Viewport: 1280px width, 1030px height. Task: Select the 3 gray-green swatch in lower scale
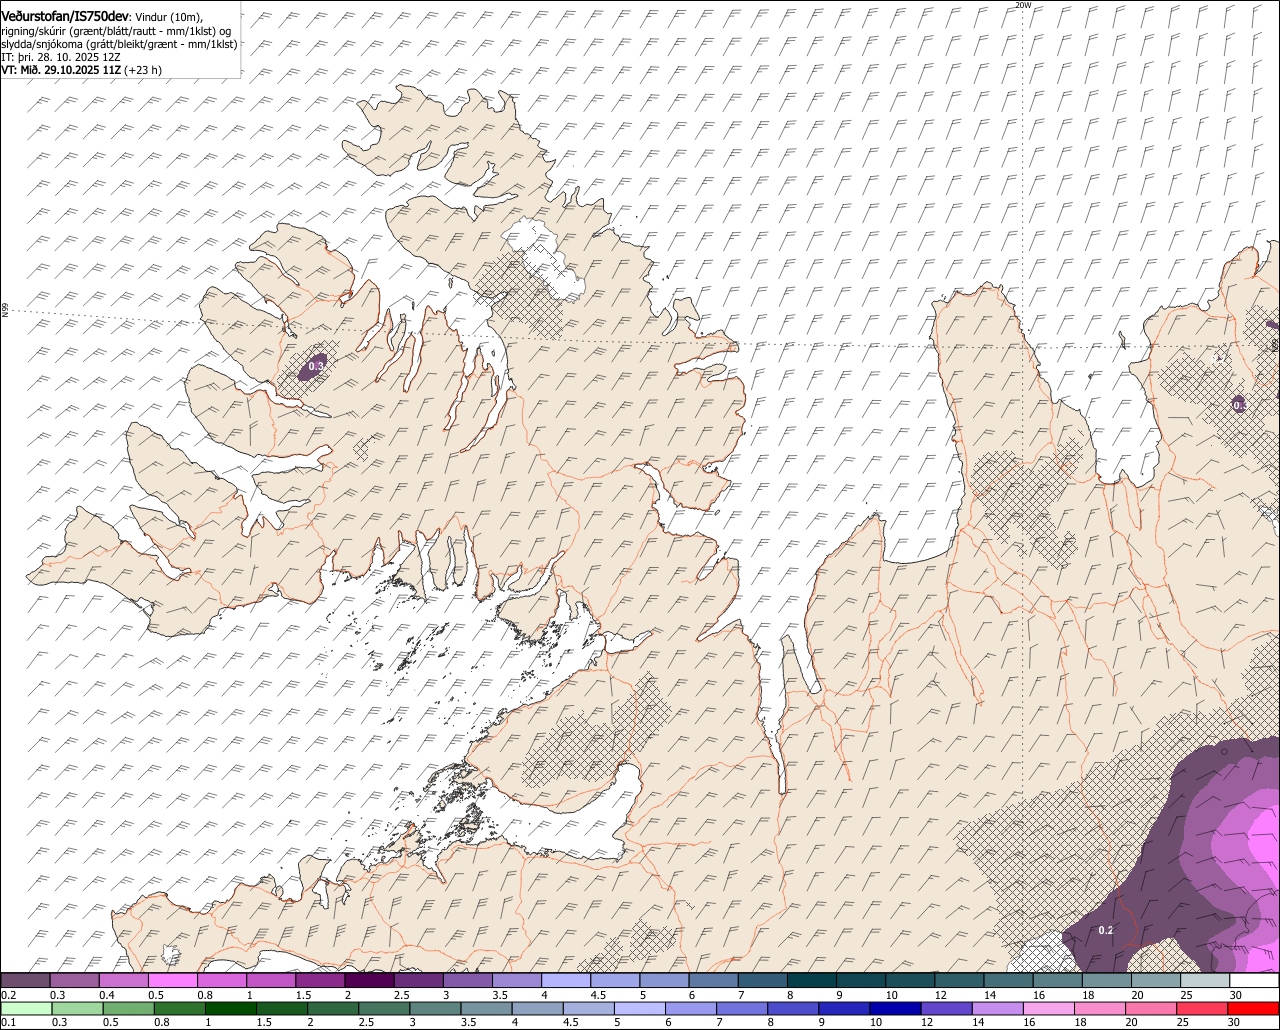tap(436, 1008)
